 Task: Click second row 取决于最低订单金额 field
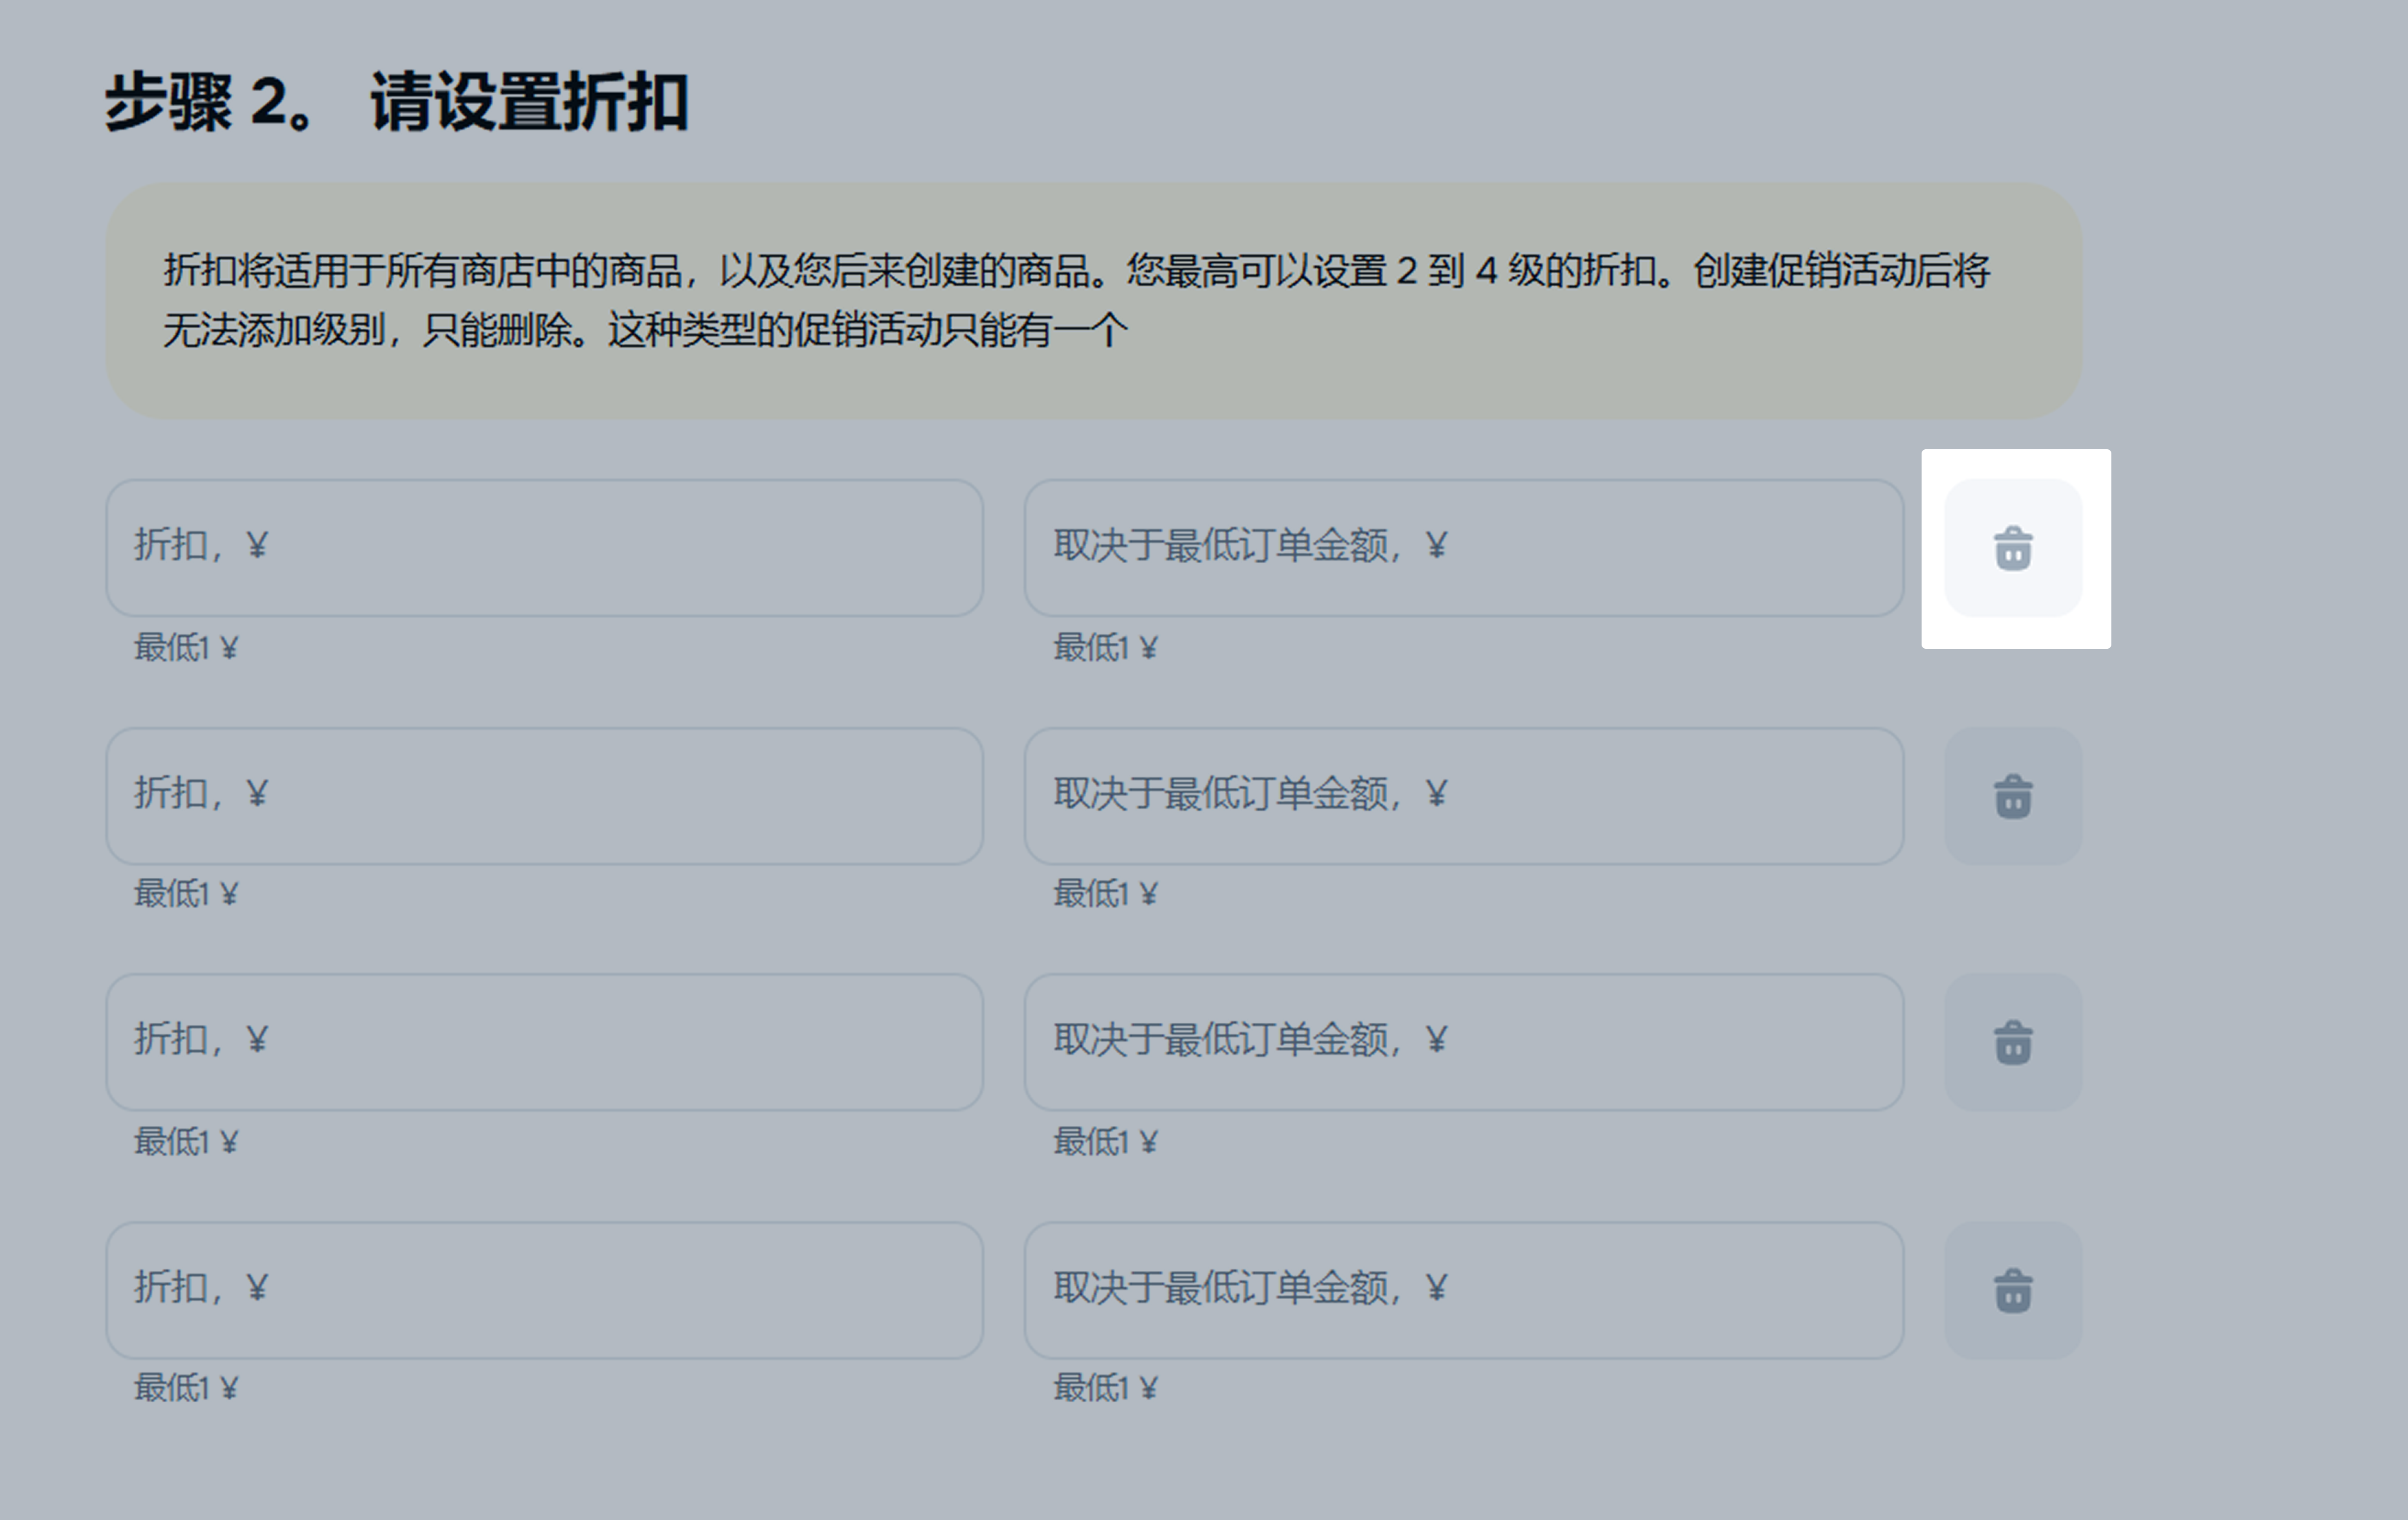click(x=1463, y=795)
